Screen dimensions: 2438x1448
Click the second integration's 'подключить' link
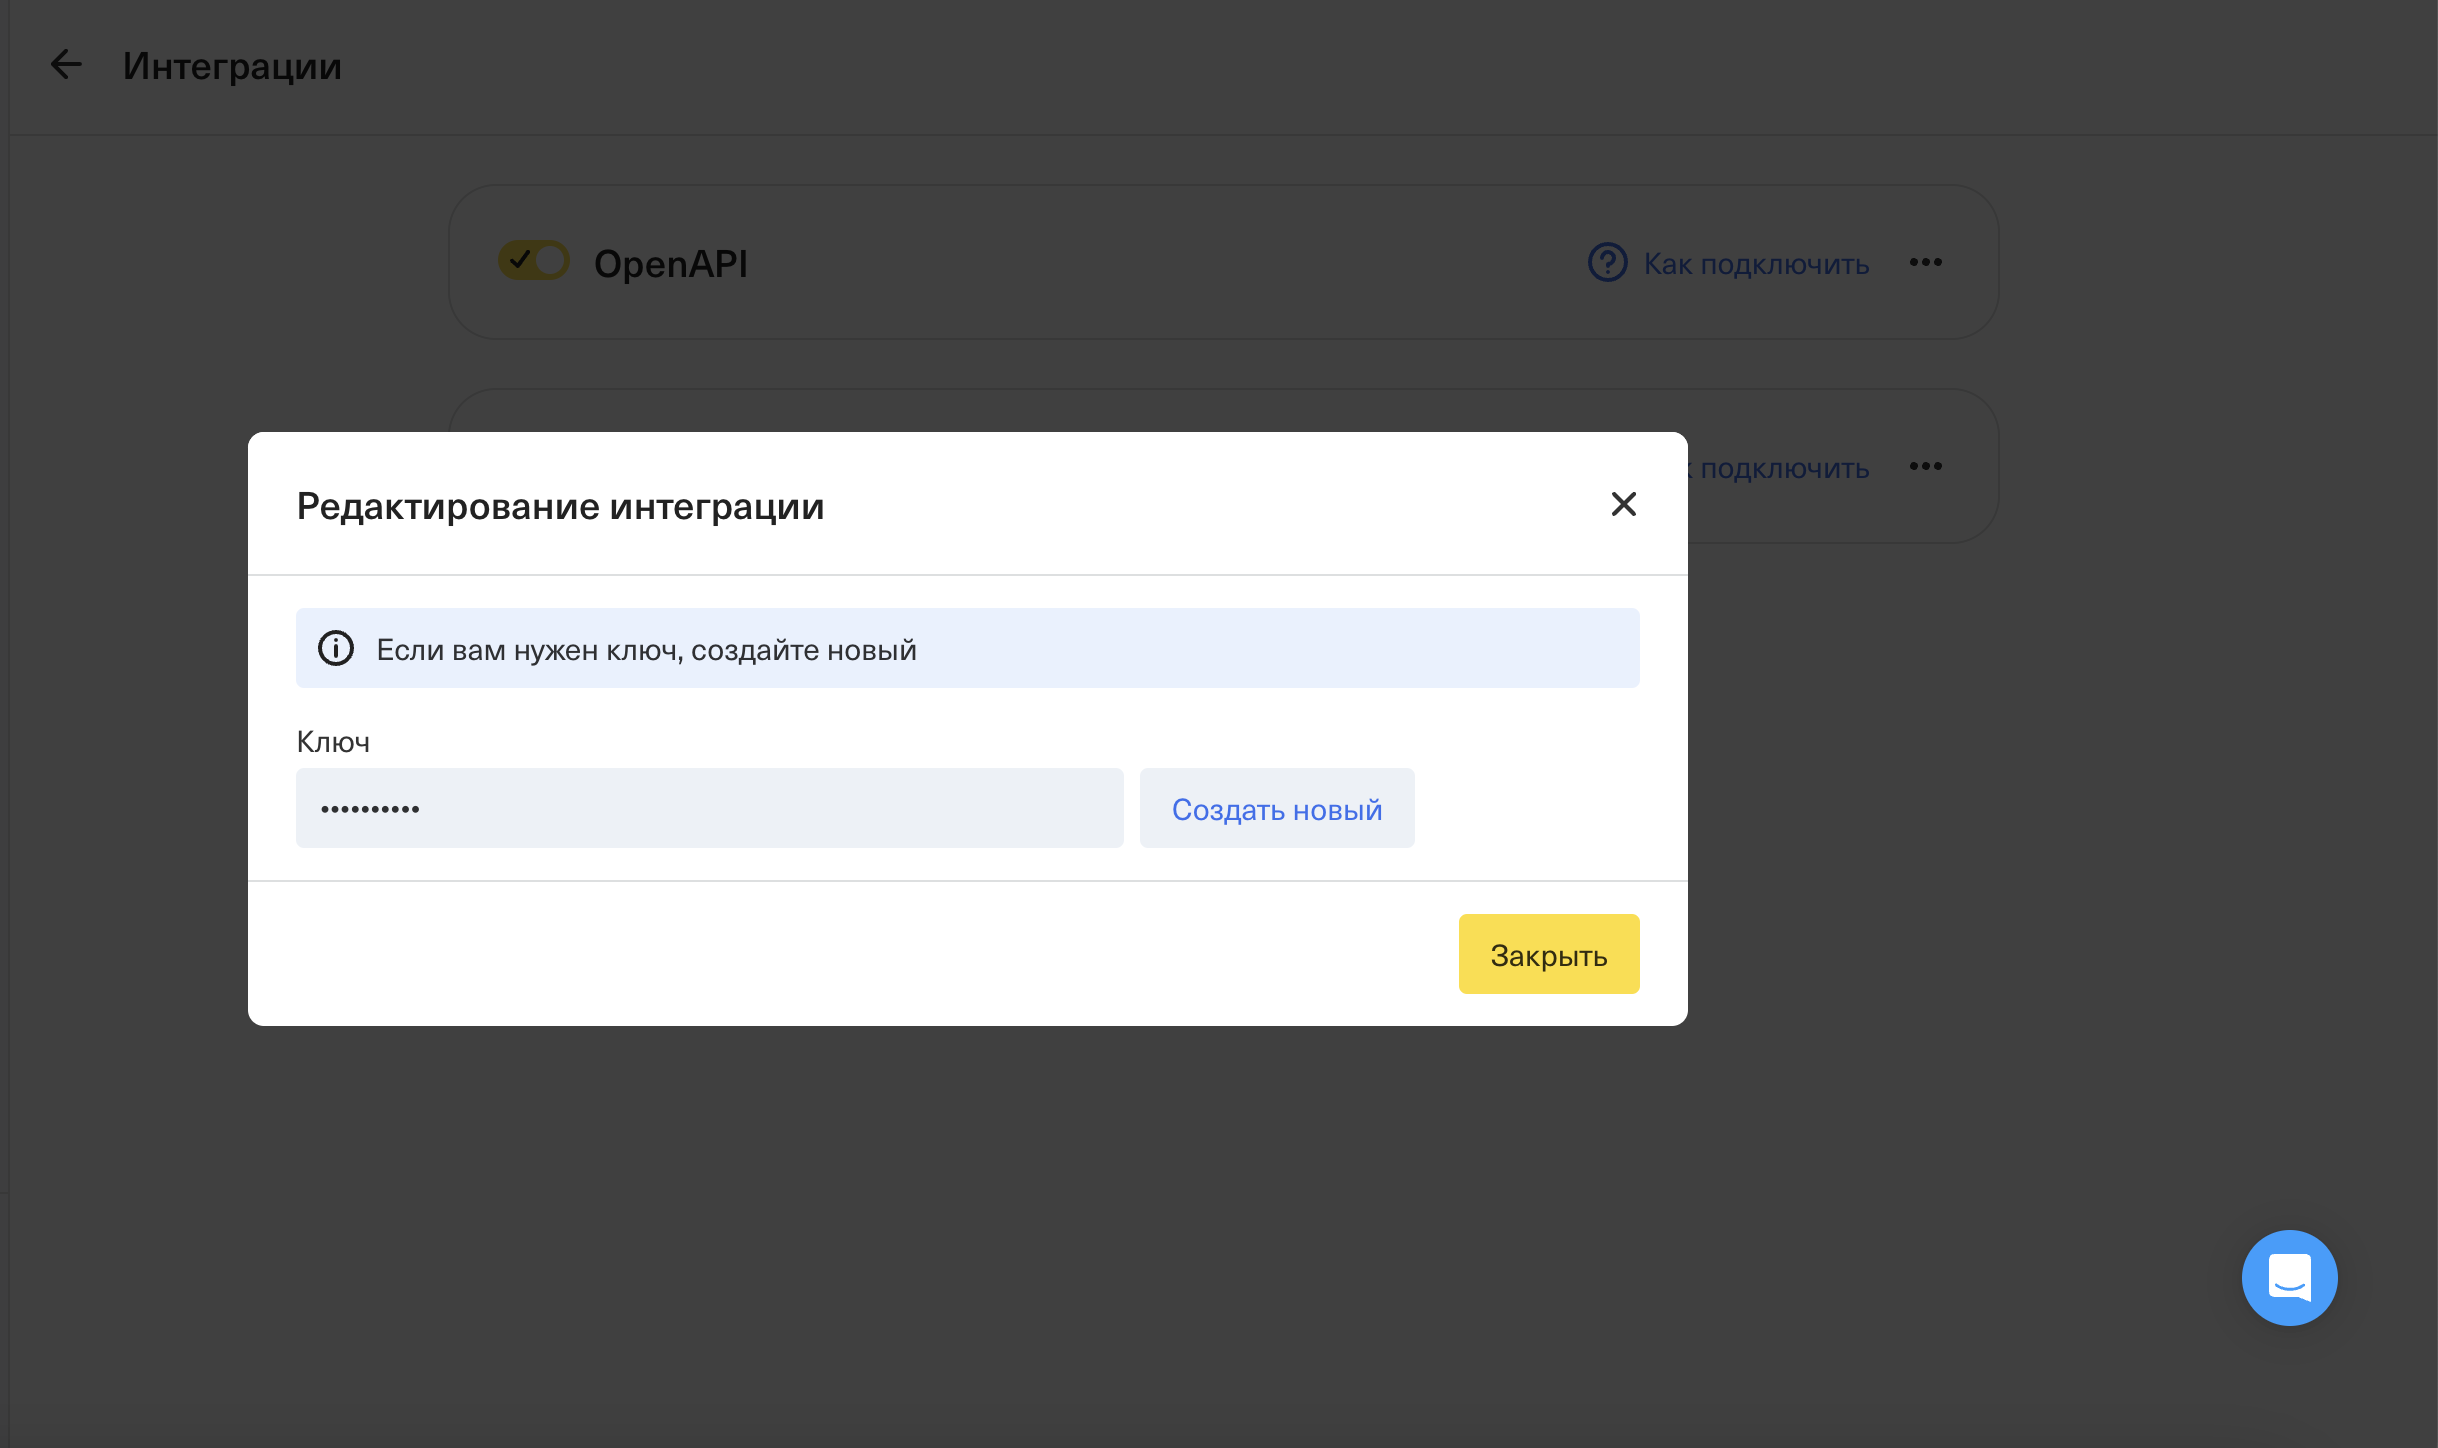pos(1784,468)
